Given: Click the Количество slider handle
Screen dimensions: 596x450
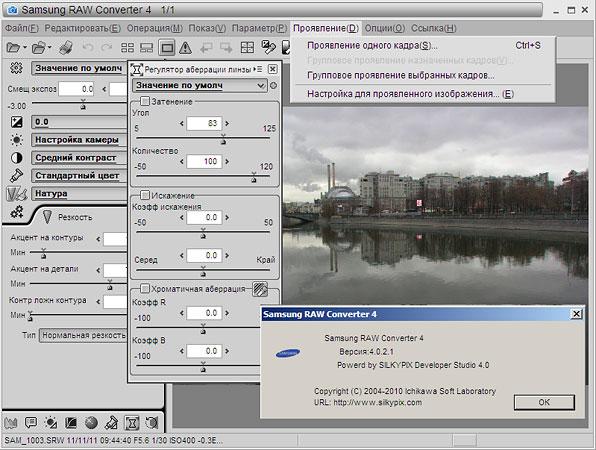Looking at the screenshot, I should [254, 177].
